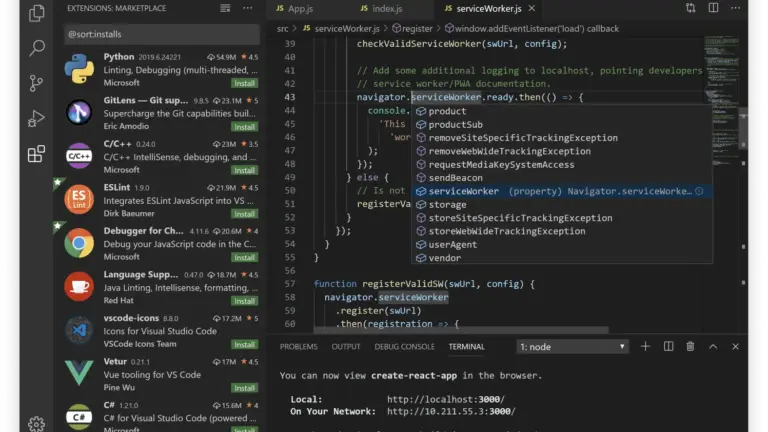Open the Debug Console tab
The image size is (768, 432).
(x=404, y=347)
